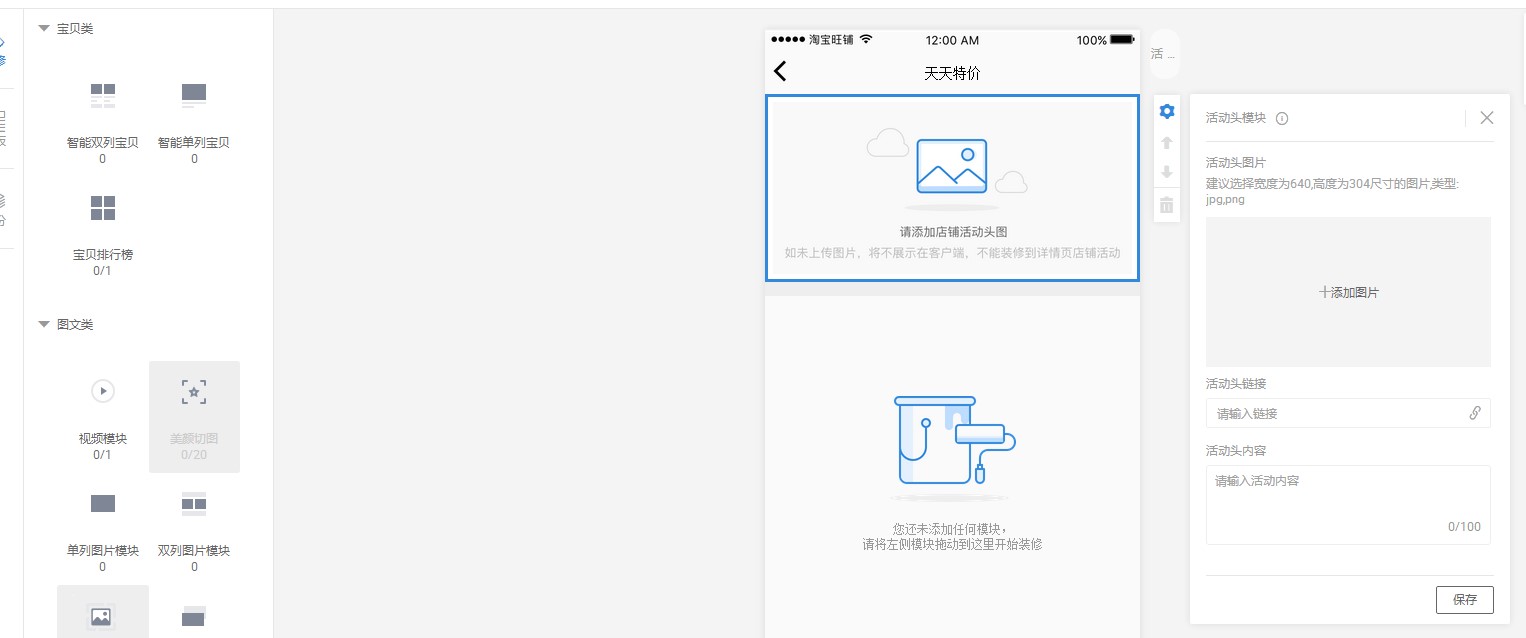
Task: Select the 智能单列宝贝 module icon
Action: pos(194,96)
